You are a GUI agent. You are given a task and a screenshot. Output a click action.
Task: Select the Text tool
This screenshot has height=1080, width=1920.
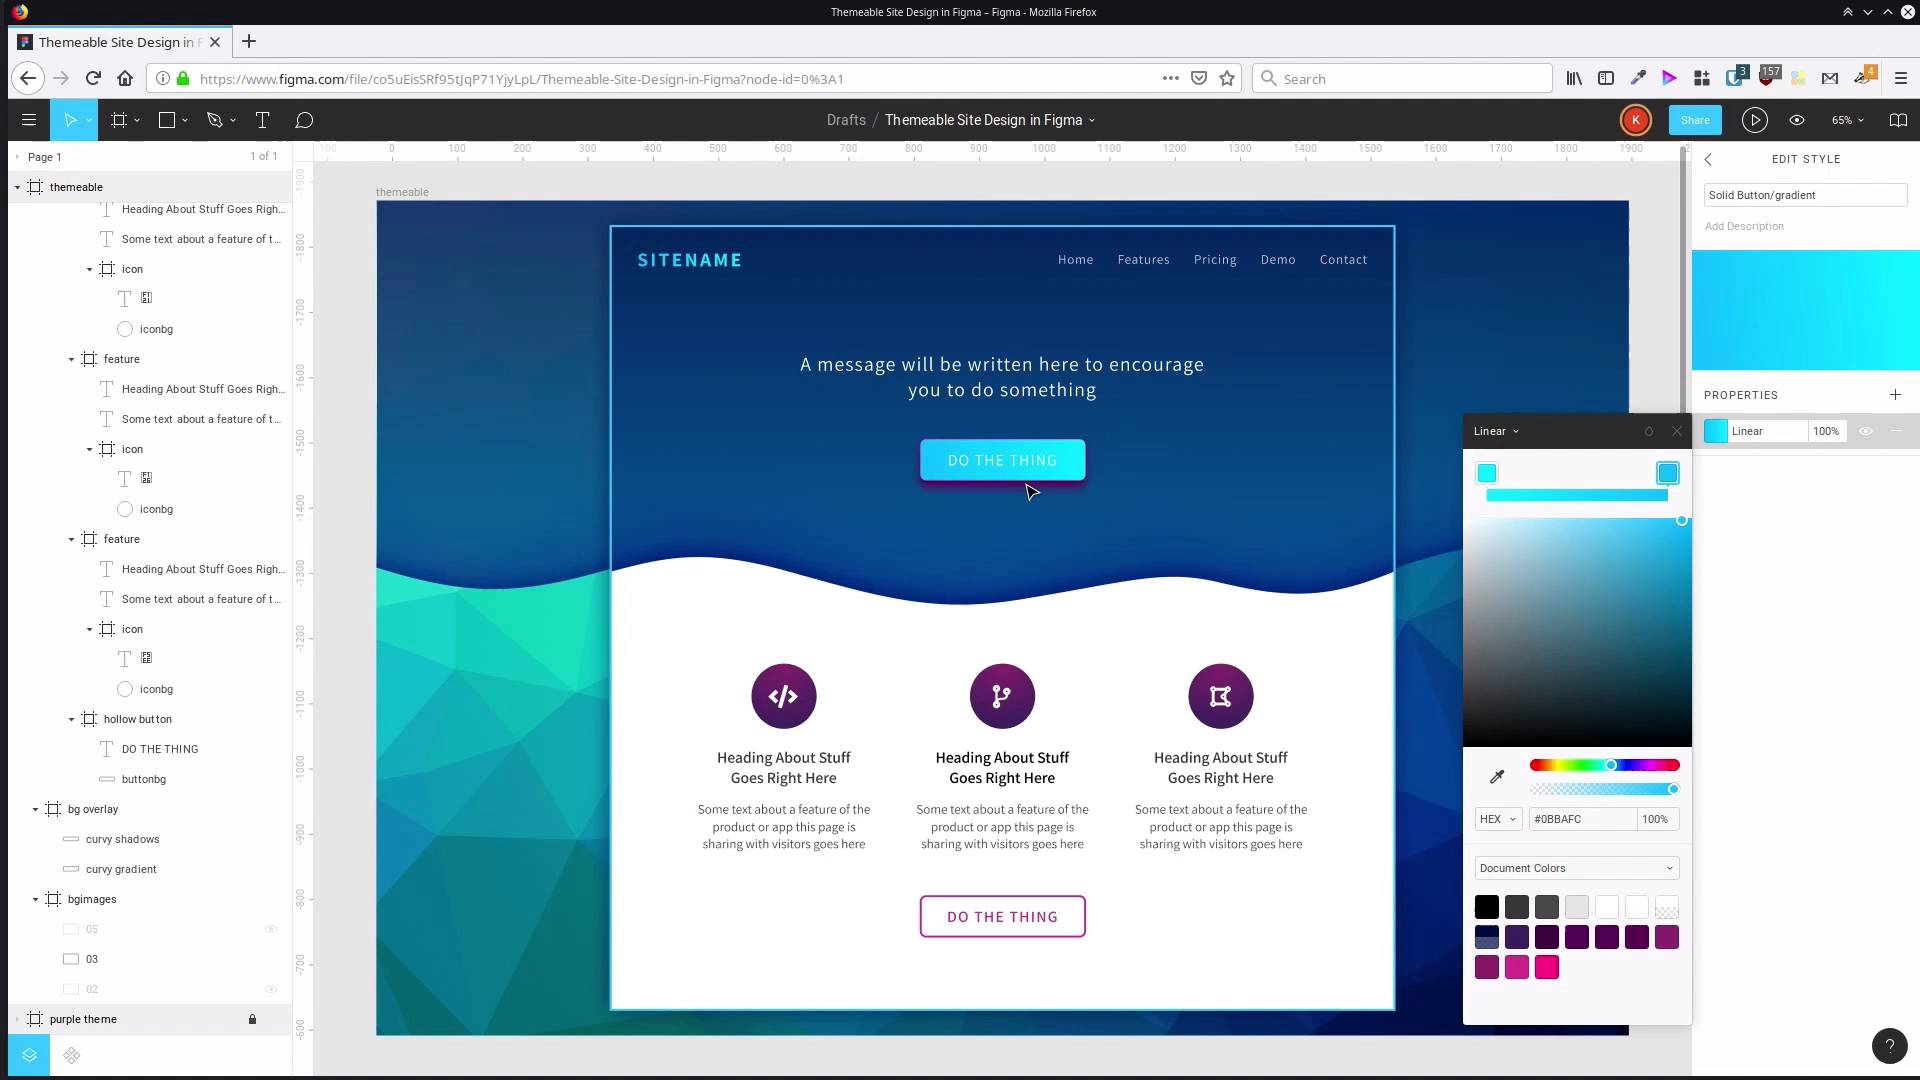click(263, 120)
